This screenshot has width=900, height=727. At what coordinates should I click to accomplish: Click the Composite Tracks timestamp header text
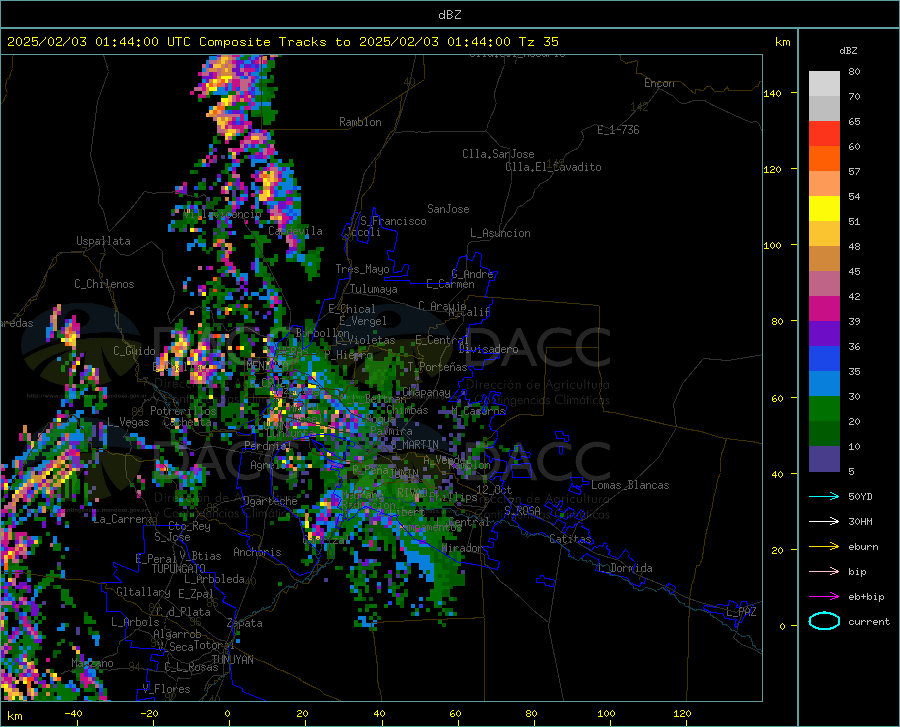(283, 42)
